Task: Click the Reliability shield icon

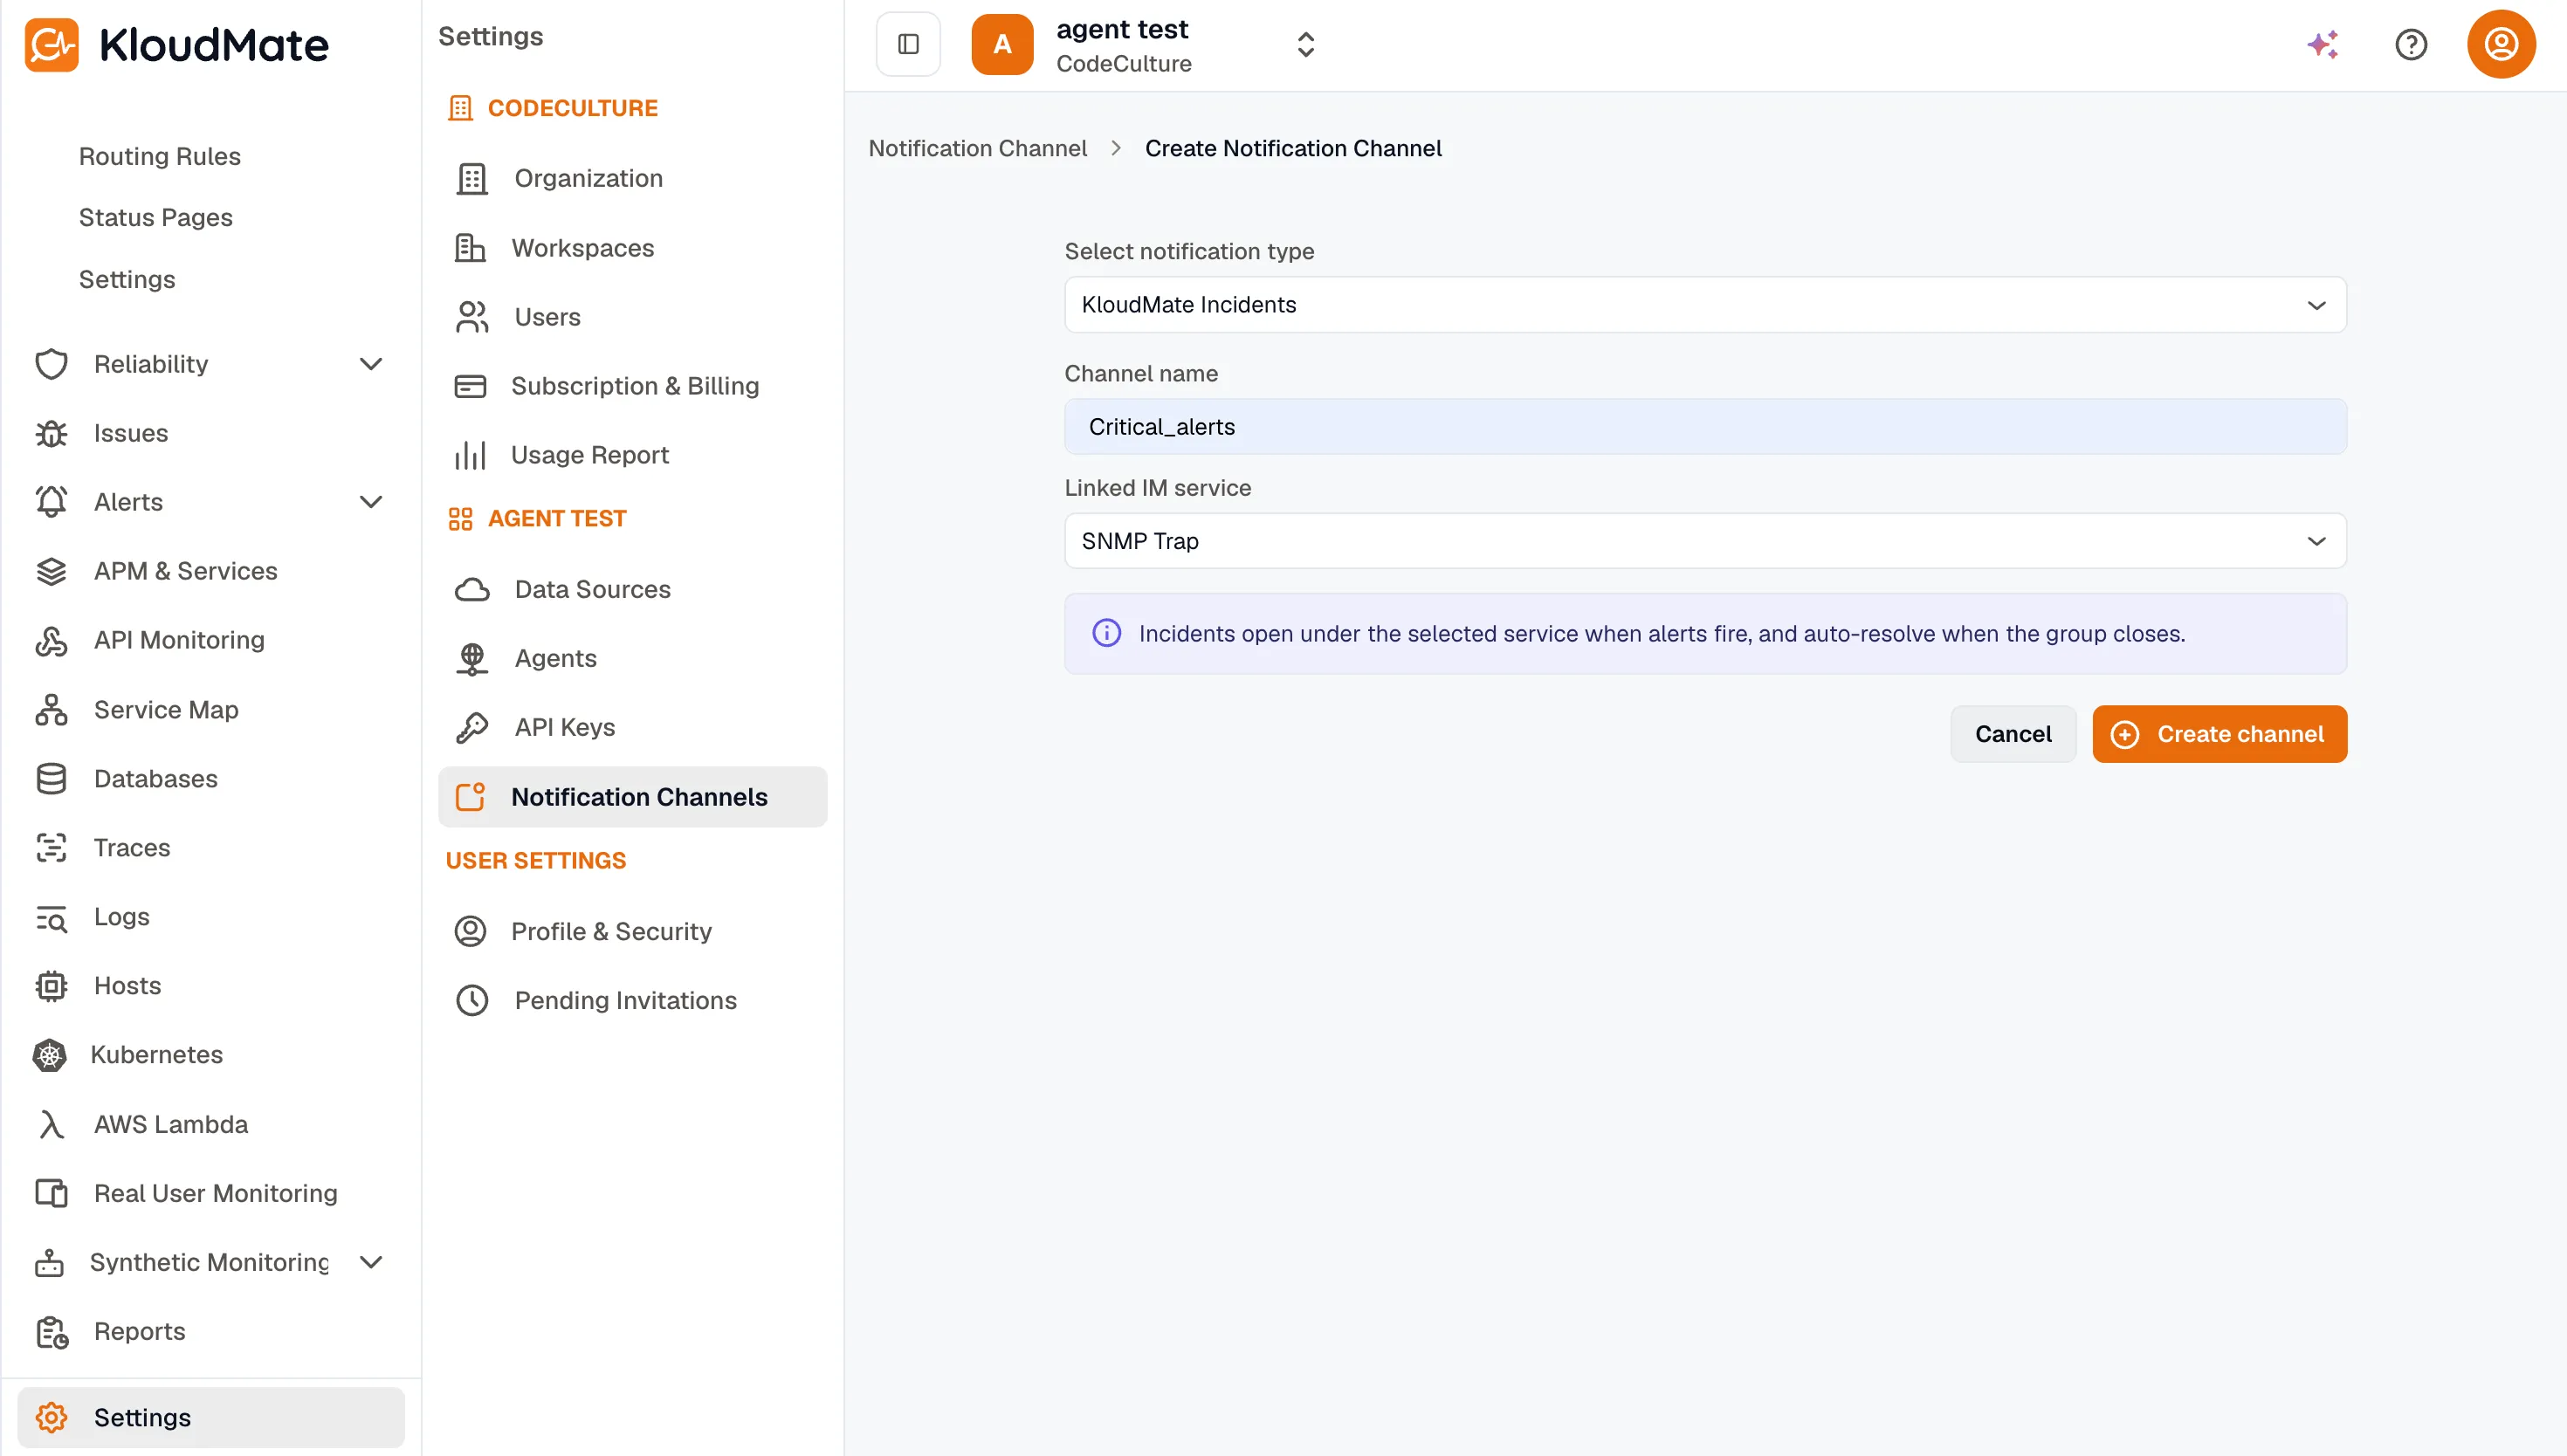Action: (x=51, y=364)
